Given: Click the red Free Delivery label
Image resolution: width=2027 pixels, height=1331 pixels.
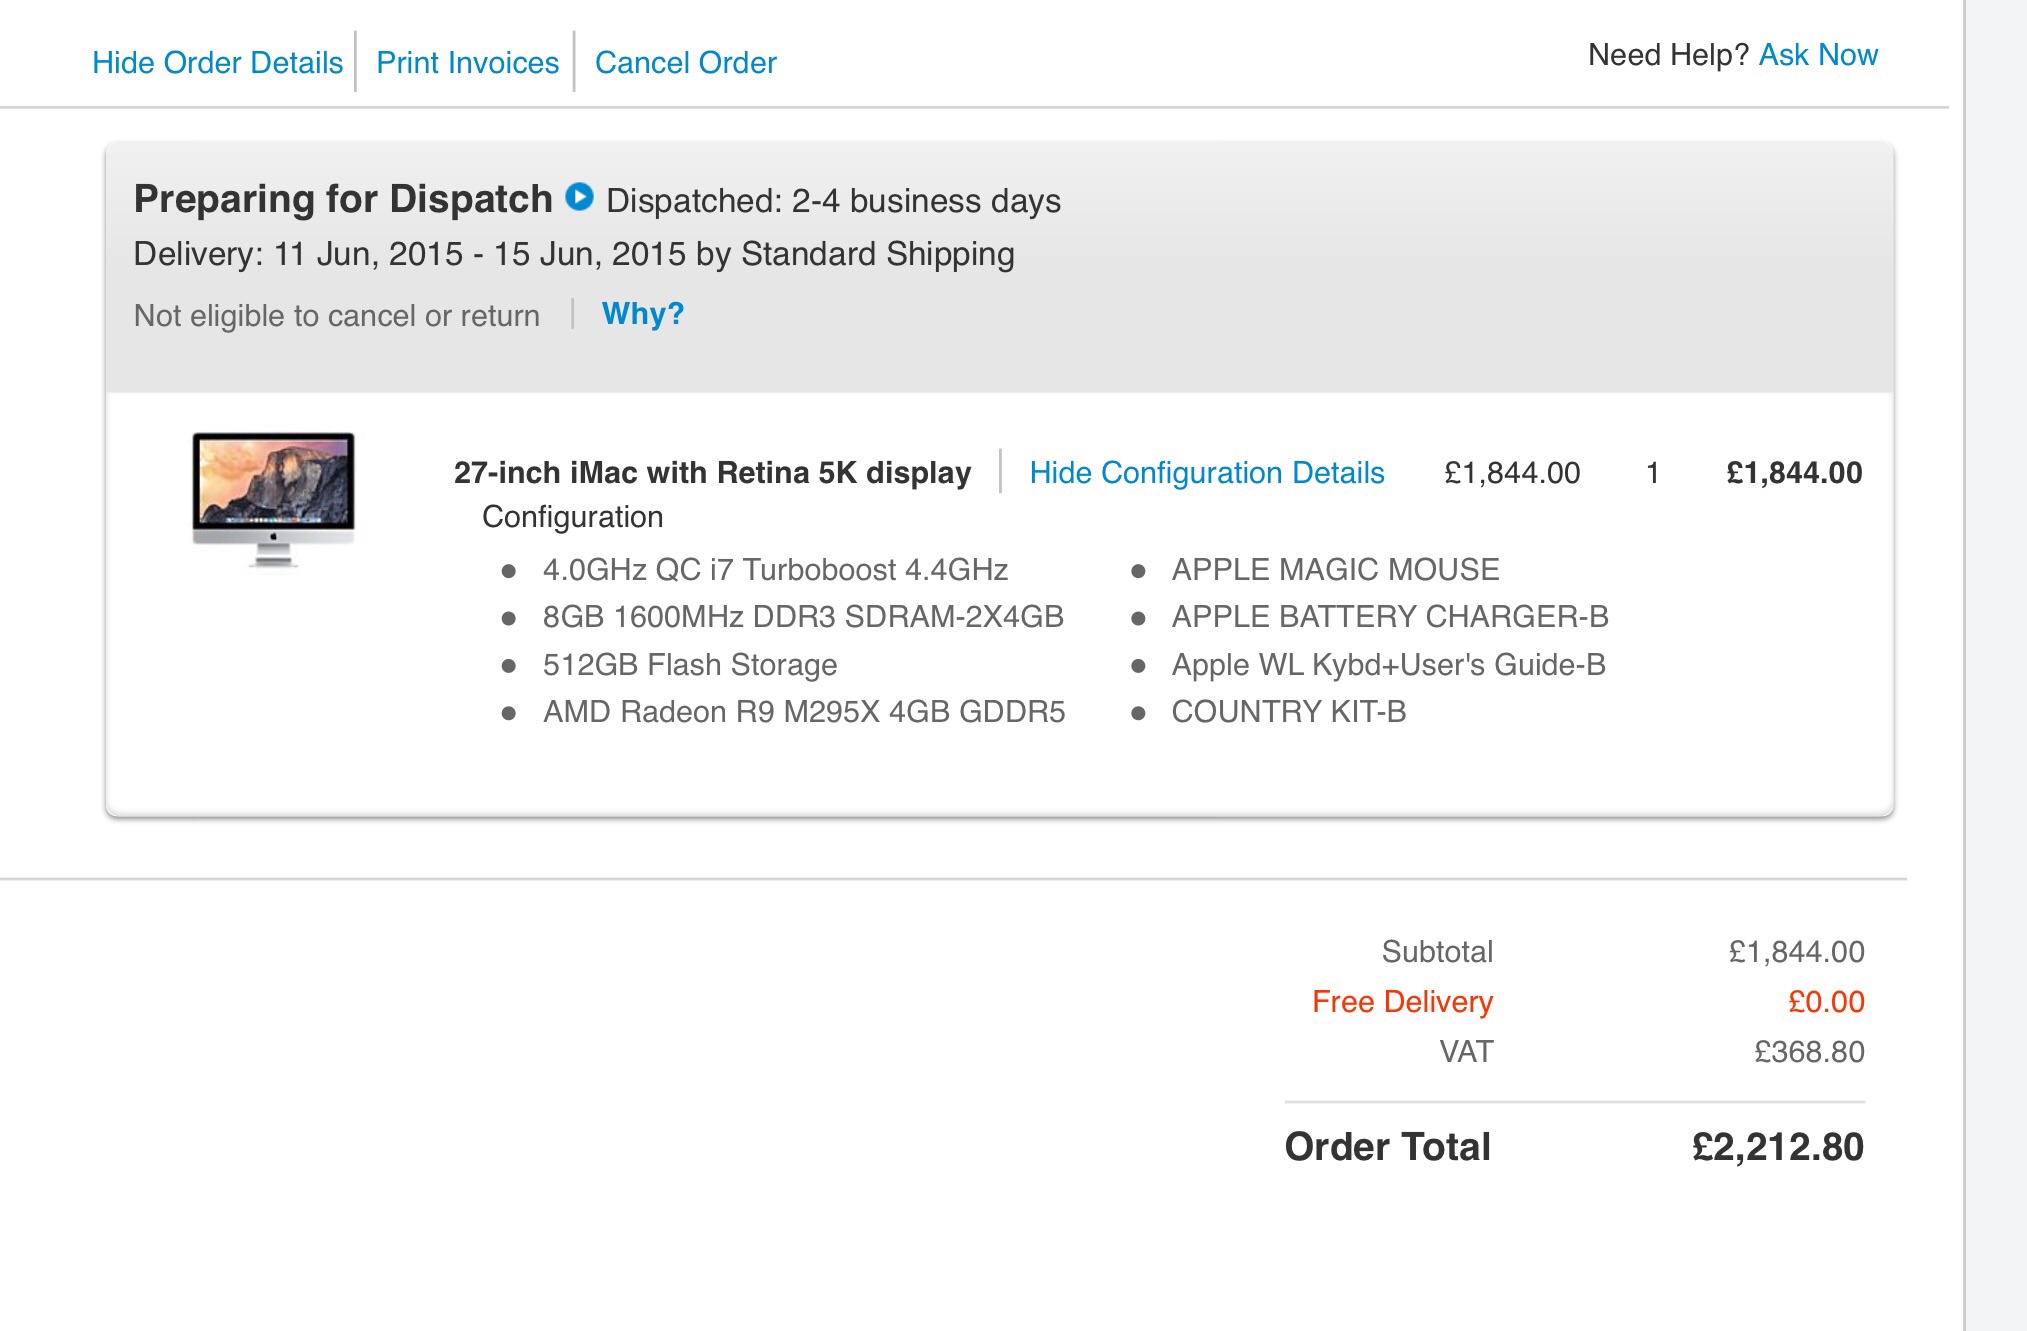Looking at the screenshot, I should click(x=1401, y=1002).
